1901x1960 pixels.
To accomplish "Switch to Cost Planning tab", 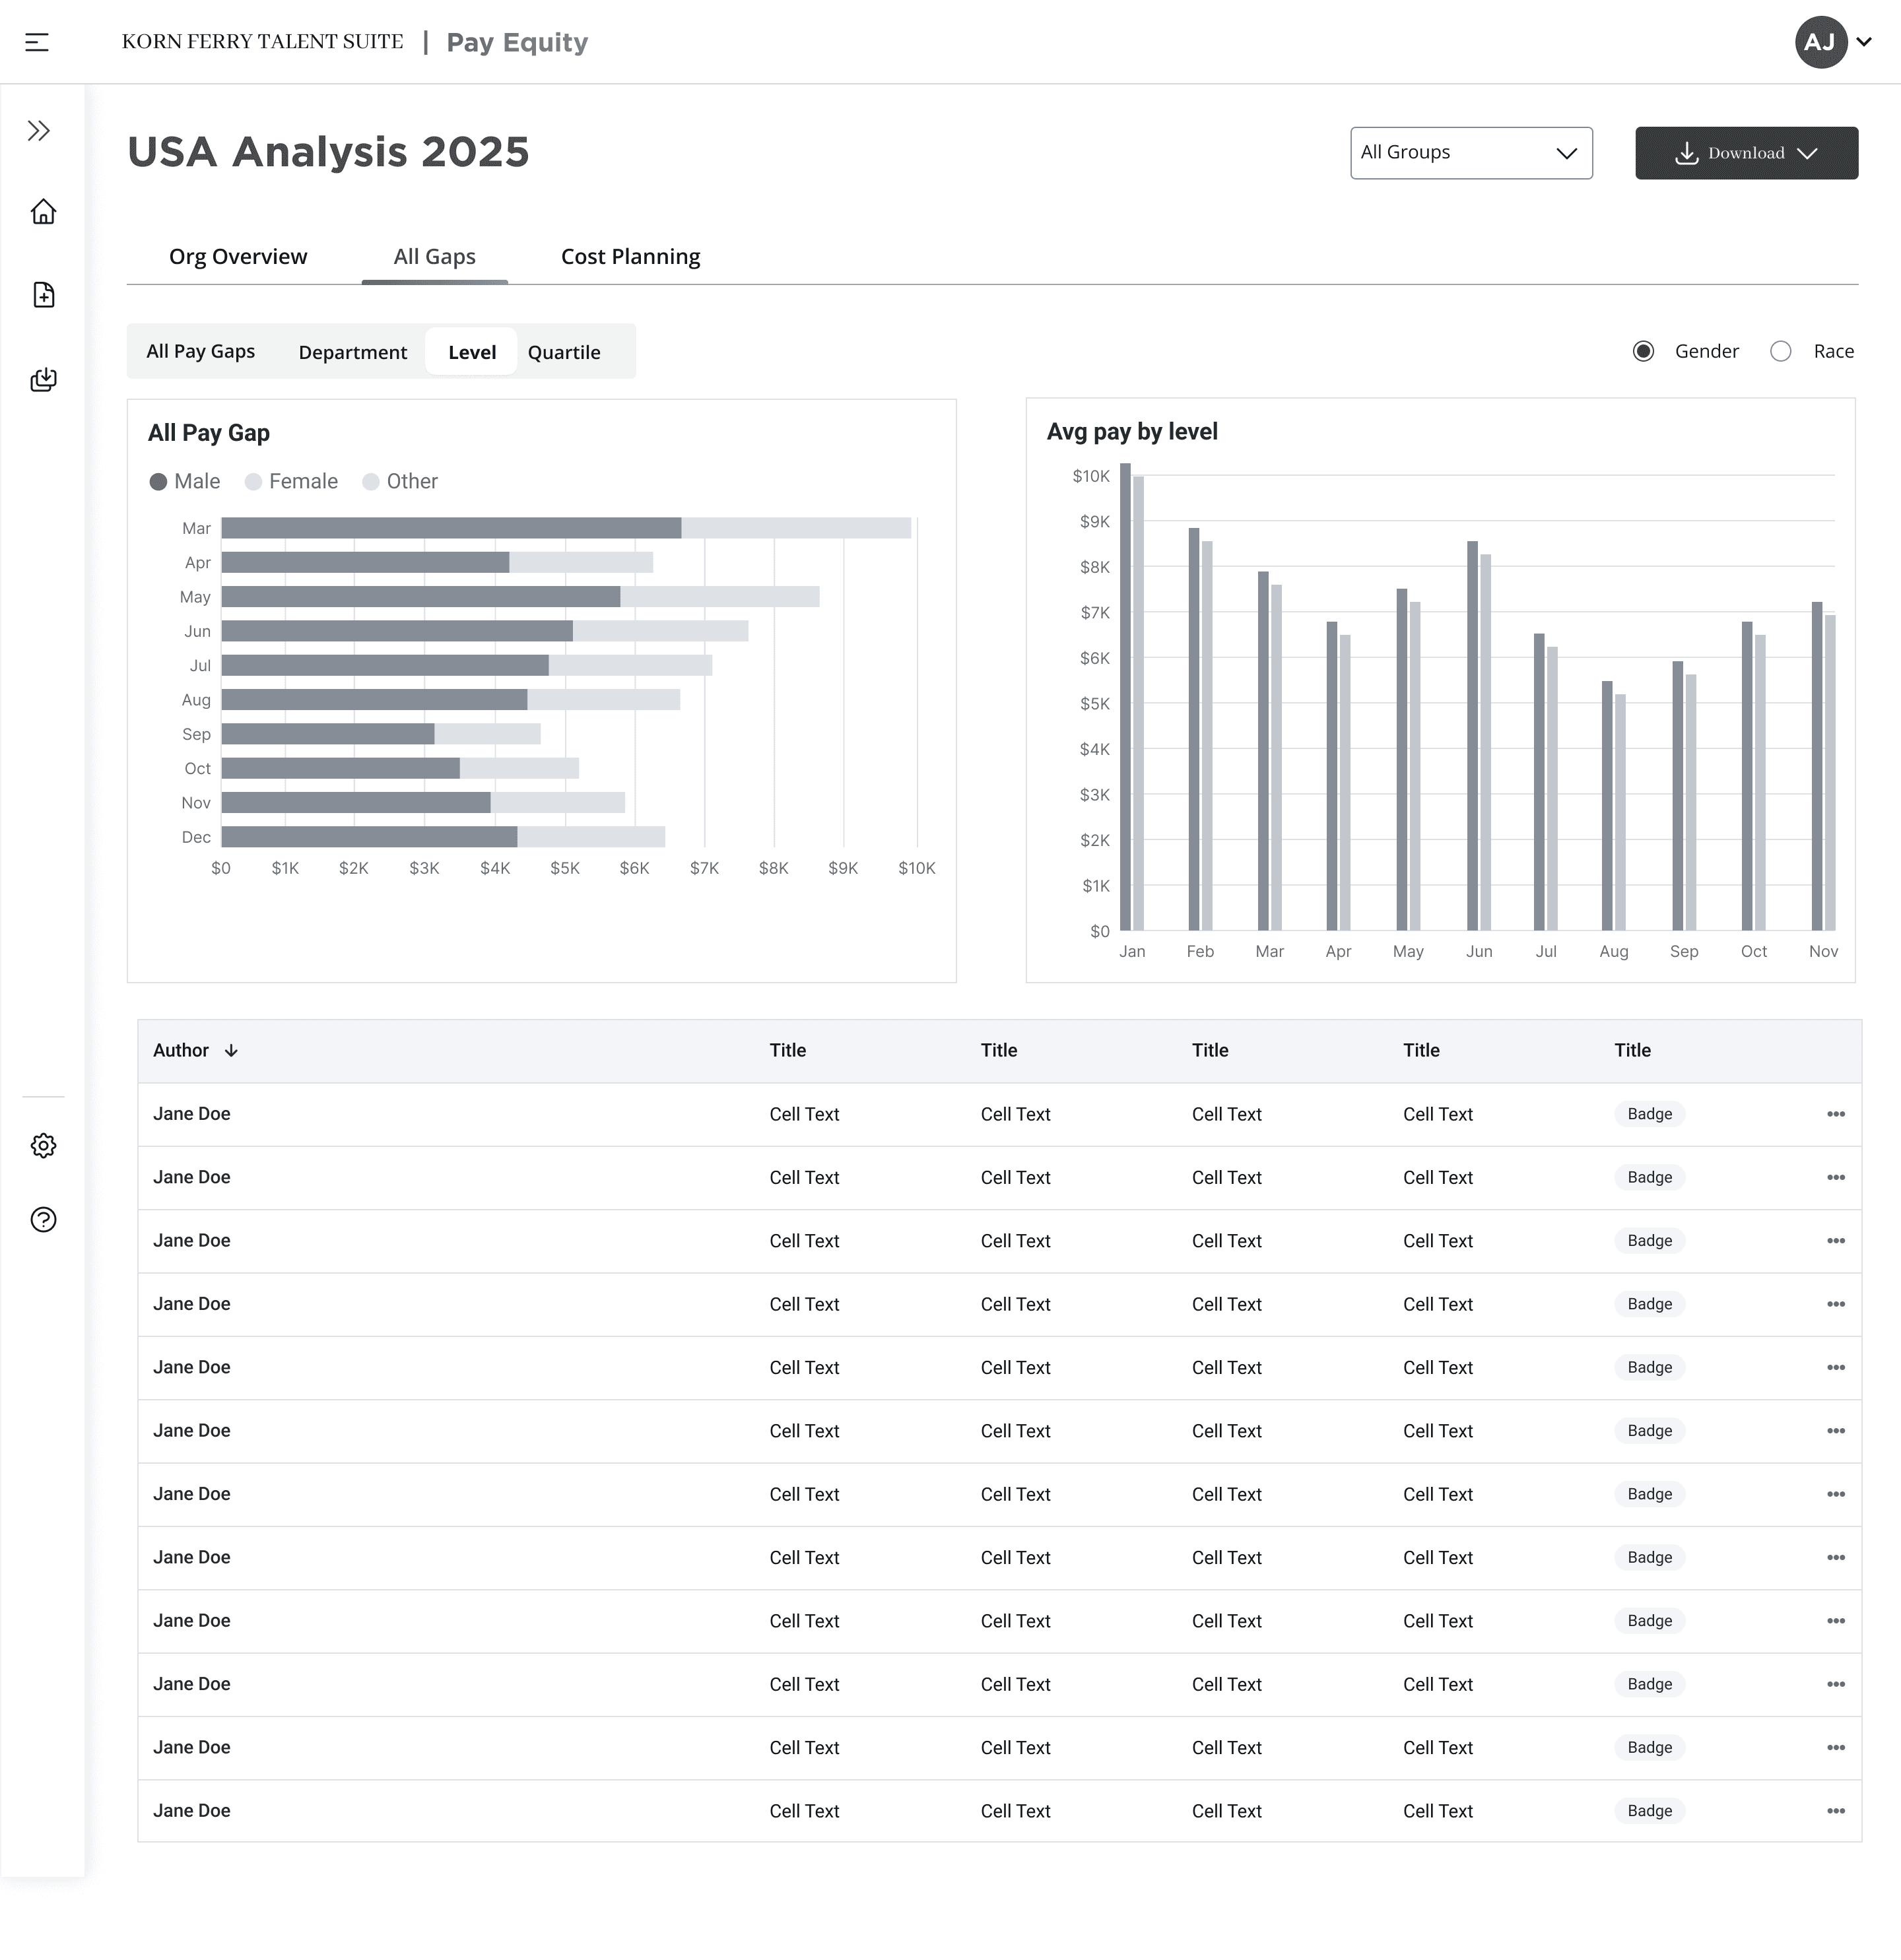I will click(630, 257).
